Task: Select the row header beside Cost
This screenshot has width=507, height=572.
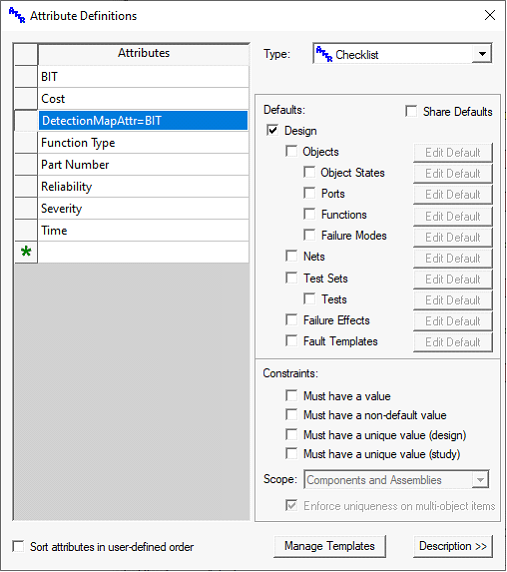Action: point(26,98)
